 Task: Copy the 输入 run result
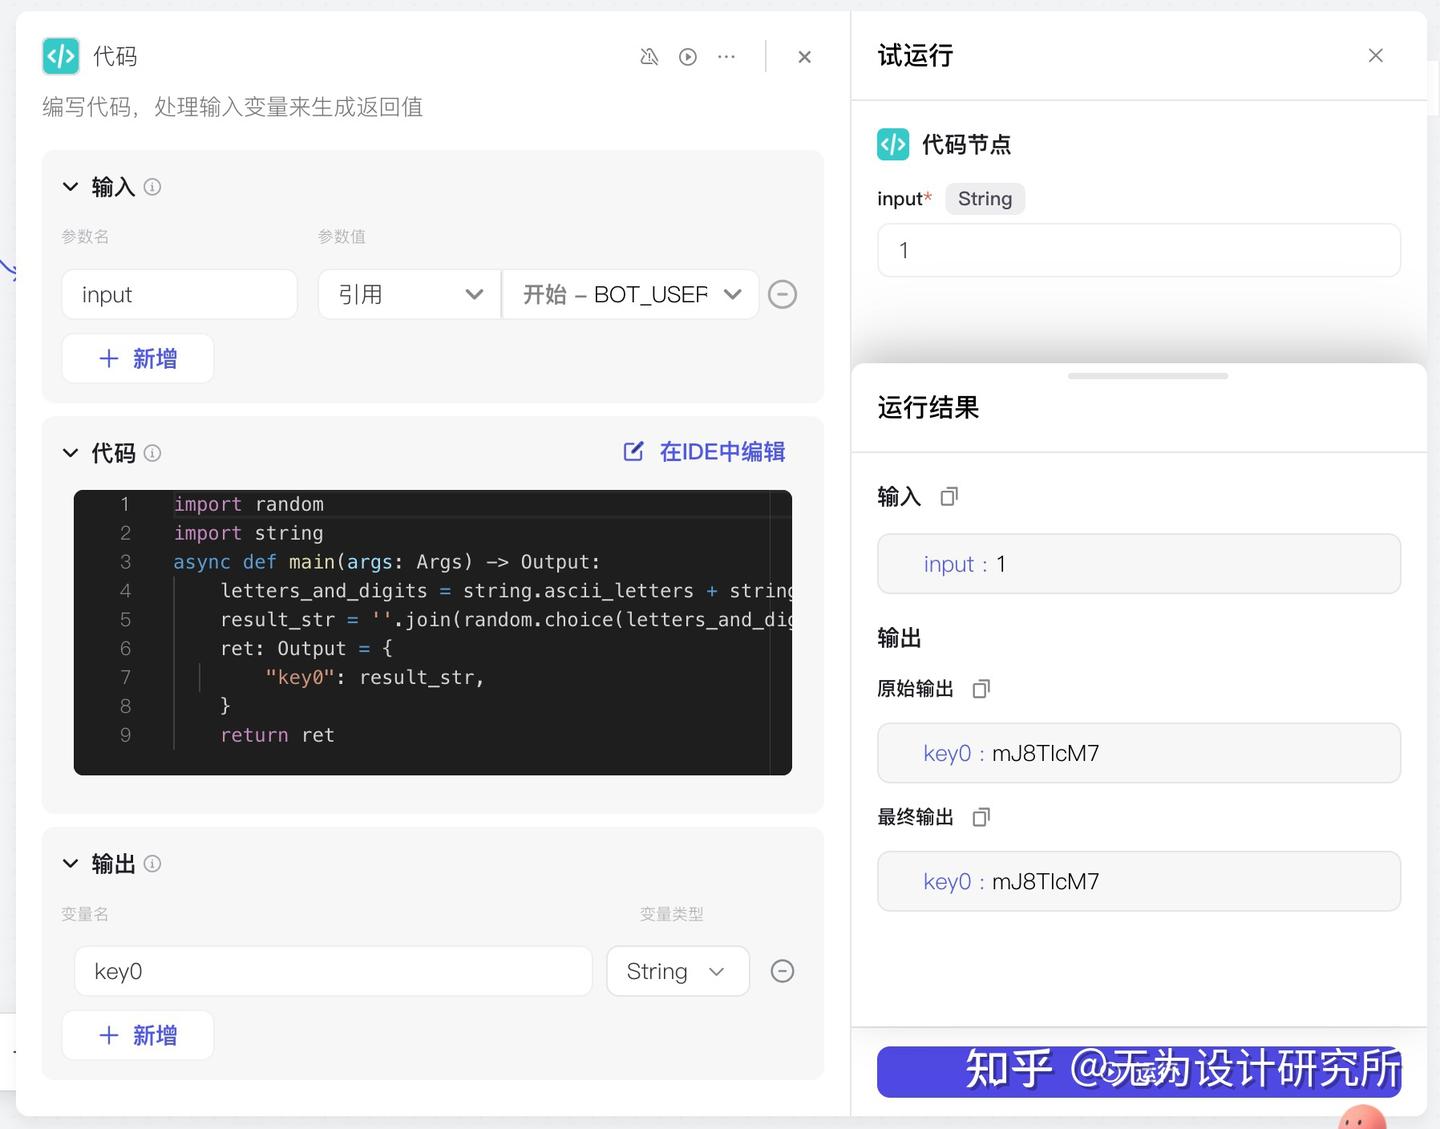pyautogui.click(x=949, y=496)
